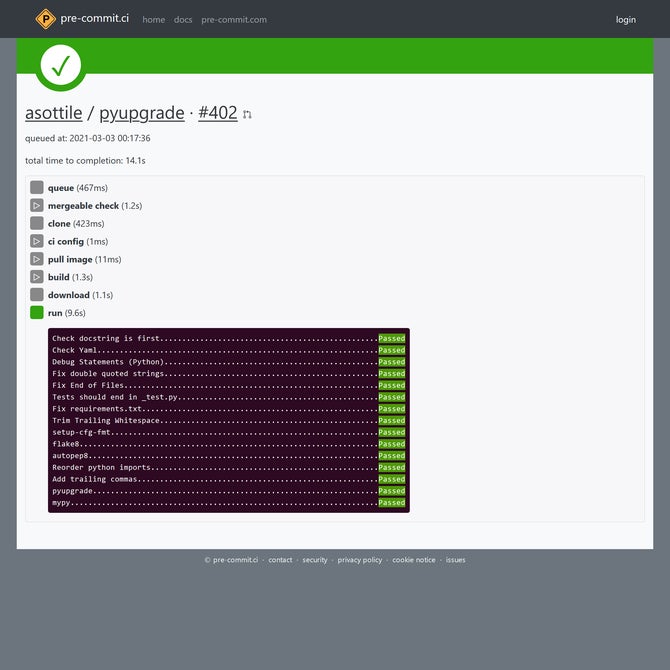This screenshot has width=670, height=670.
Task: Click the download step label
Action: [x=69, y=295]
